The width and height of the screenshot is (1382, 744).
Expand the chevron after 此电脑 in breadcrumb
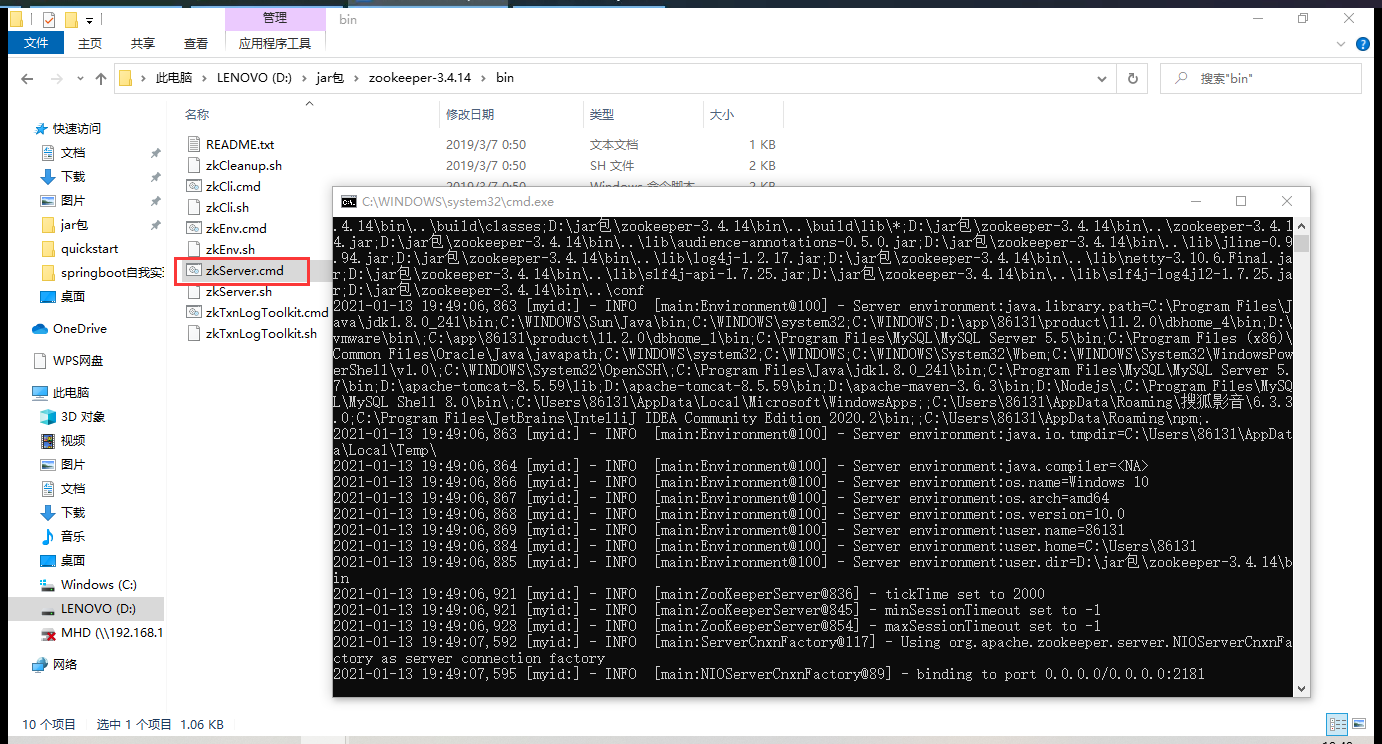(x=204, y=78)
